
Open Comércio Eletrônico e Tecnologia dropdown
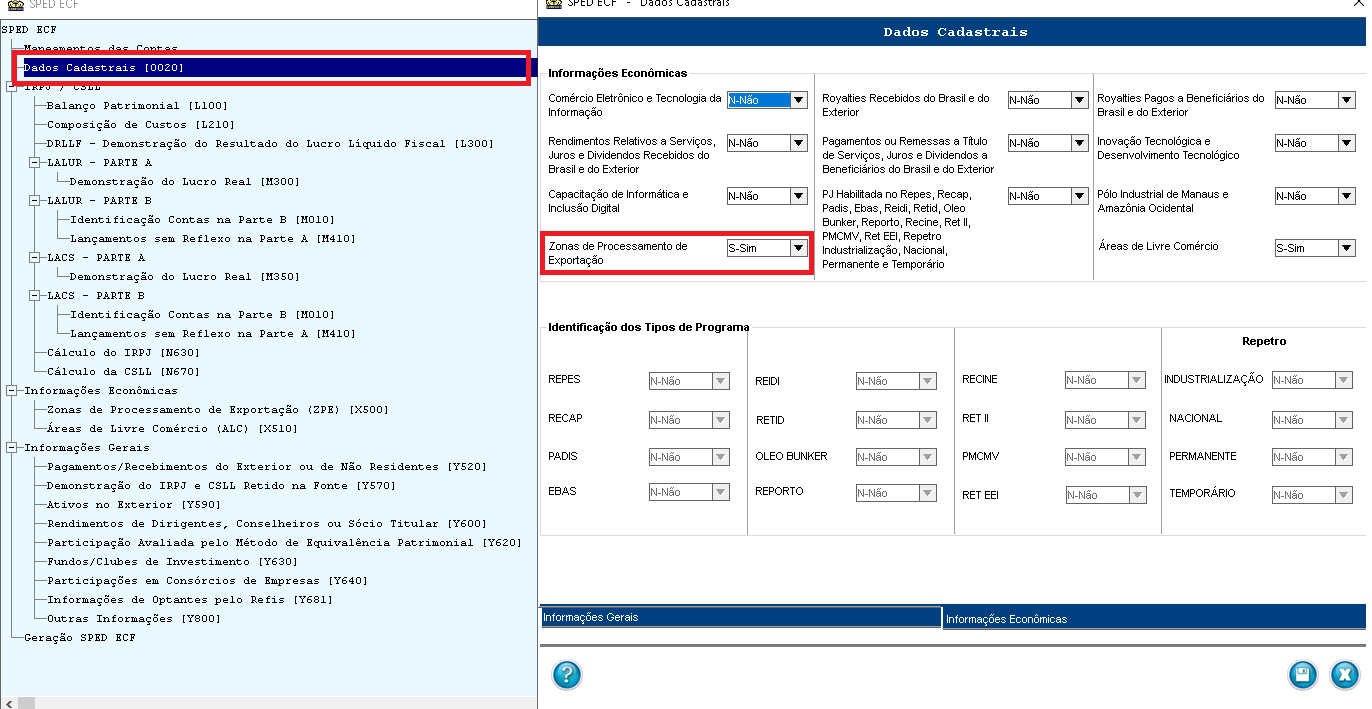798,100
